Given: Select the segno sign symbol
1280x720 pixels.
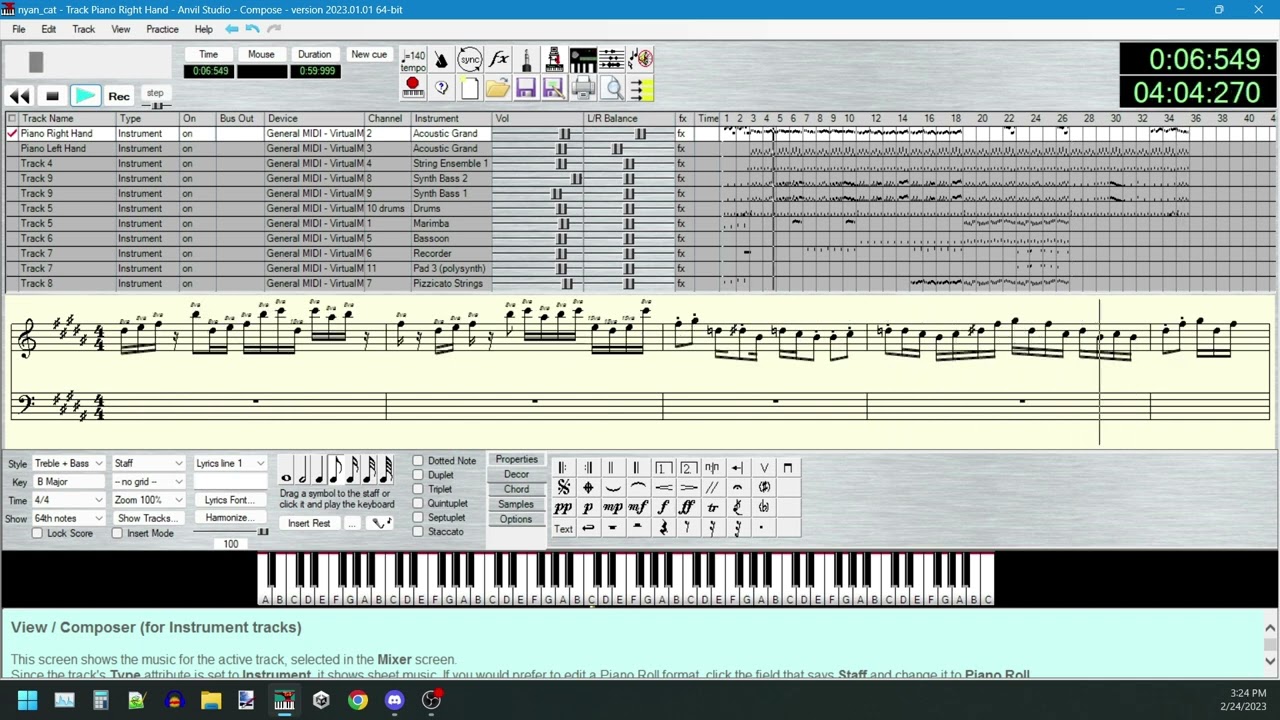Looking at the screenshot, I should [x=563, y=488].
